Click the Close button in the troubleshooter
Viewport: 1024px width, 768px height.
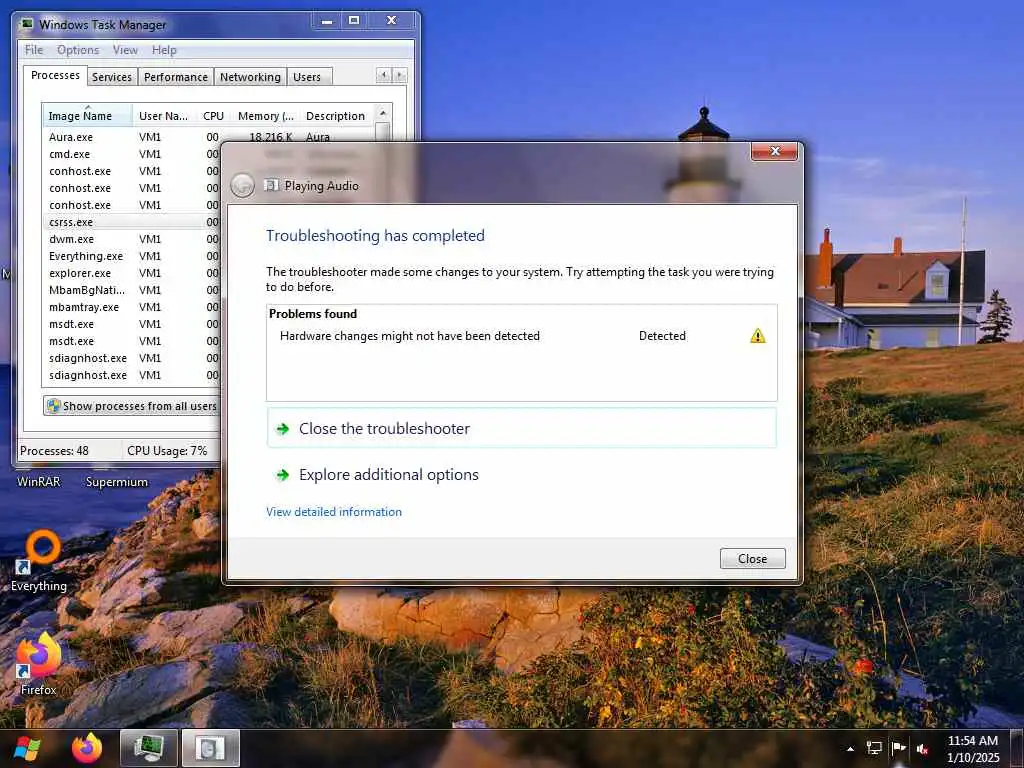tap(752, 558)
